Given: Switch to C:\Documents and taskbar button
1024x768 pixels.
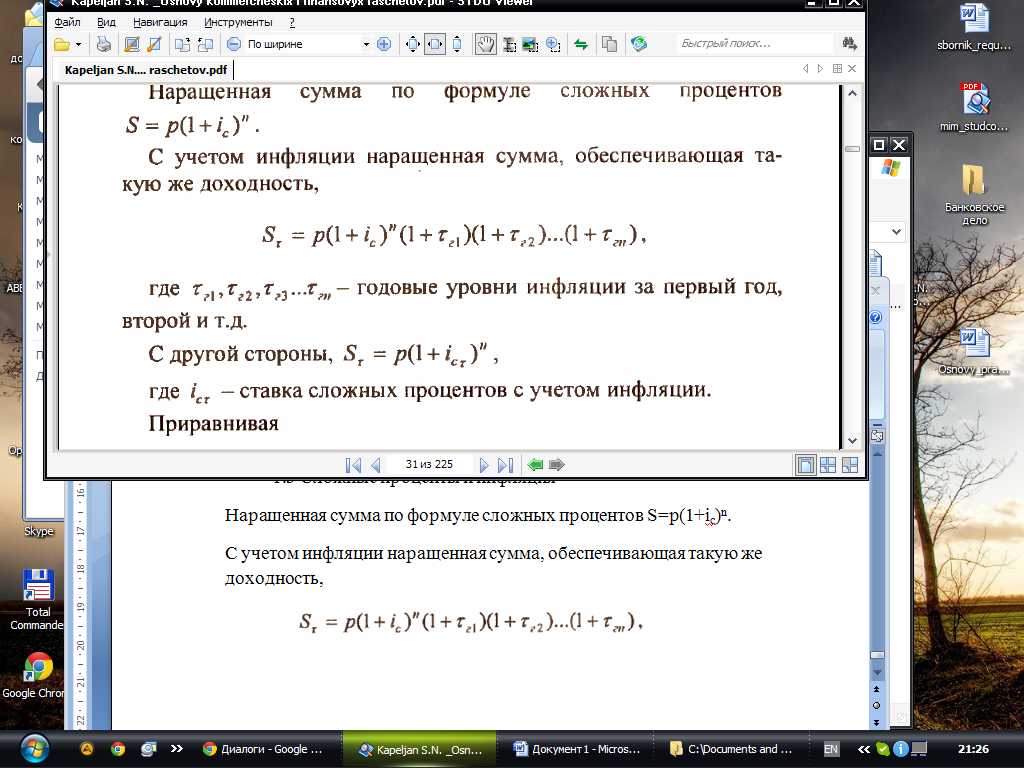Looking at the screenshot, I should pyautogui.click(x=731, y=749).
